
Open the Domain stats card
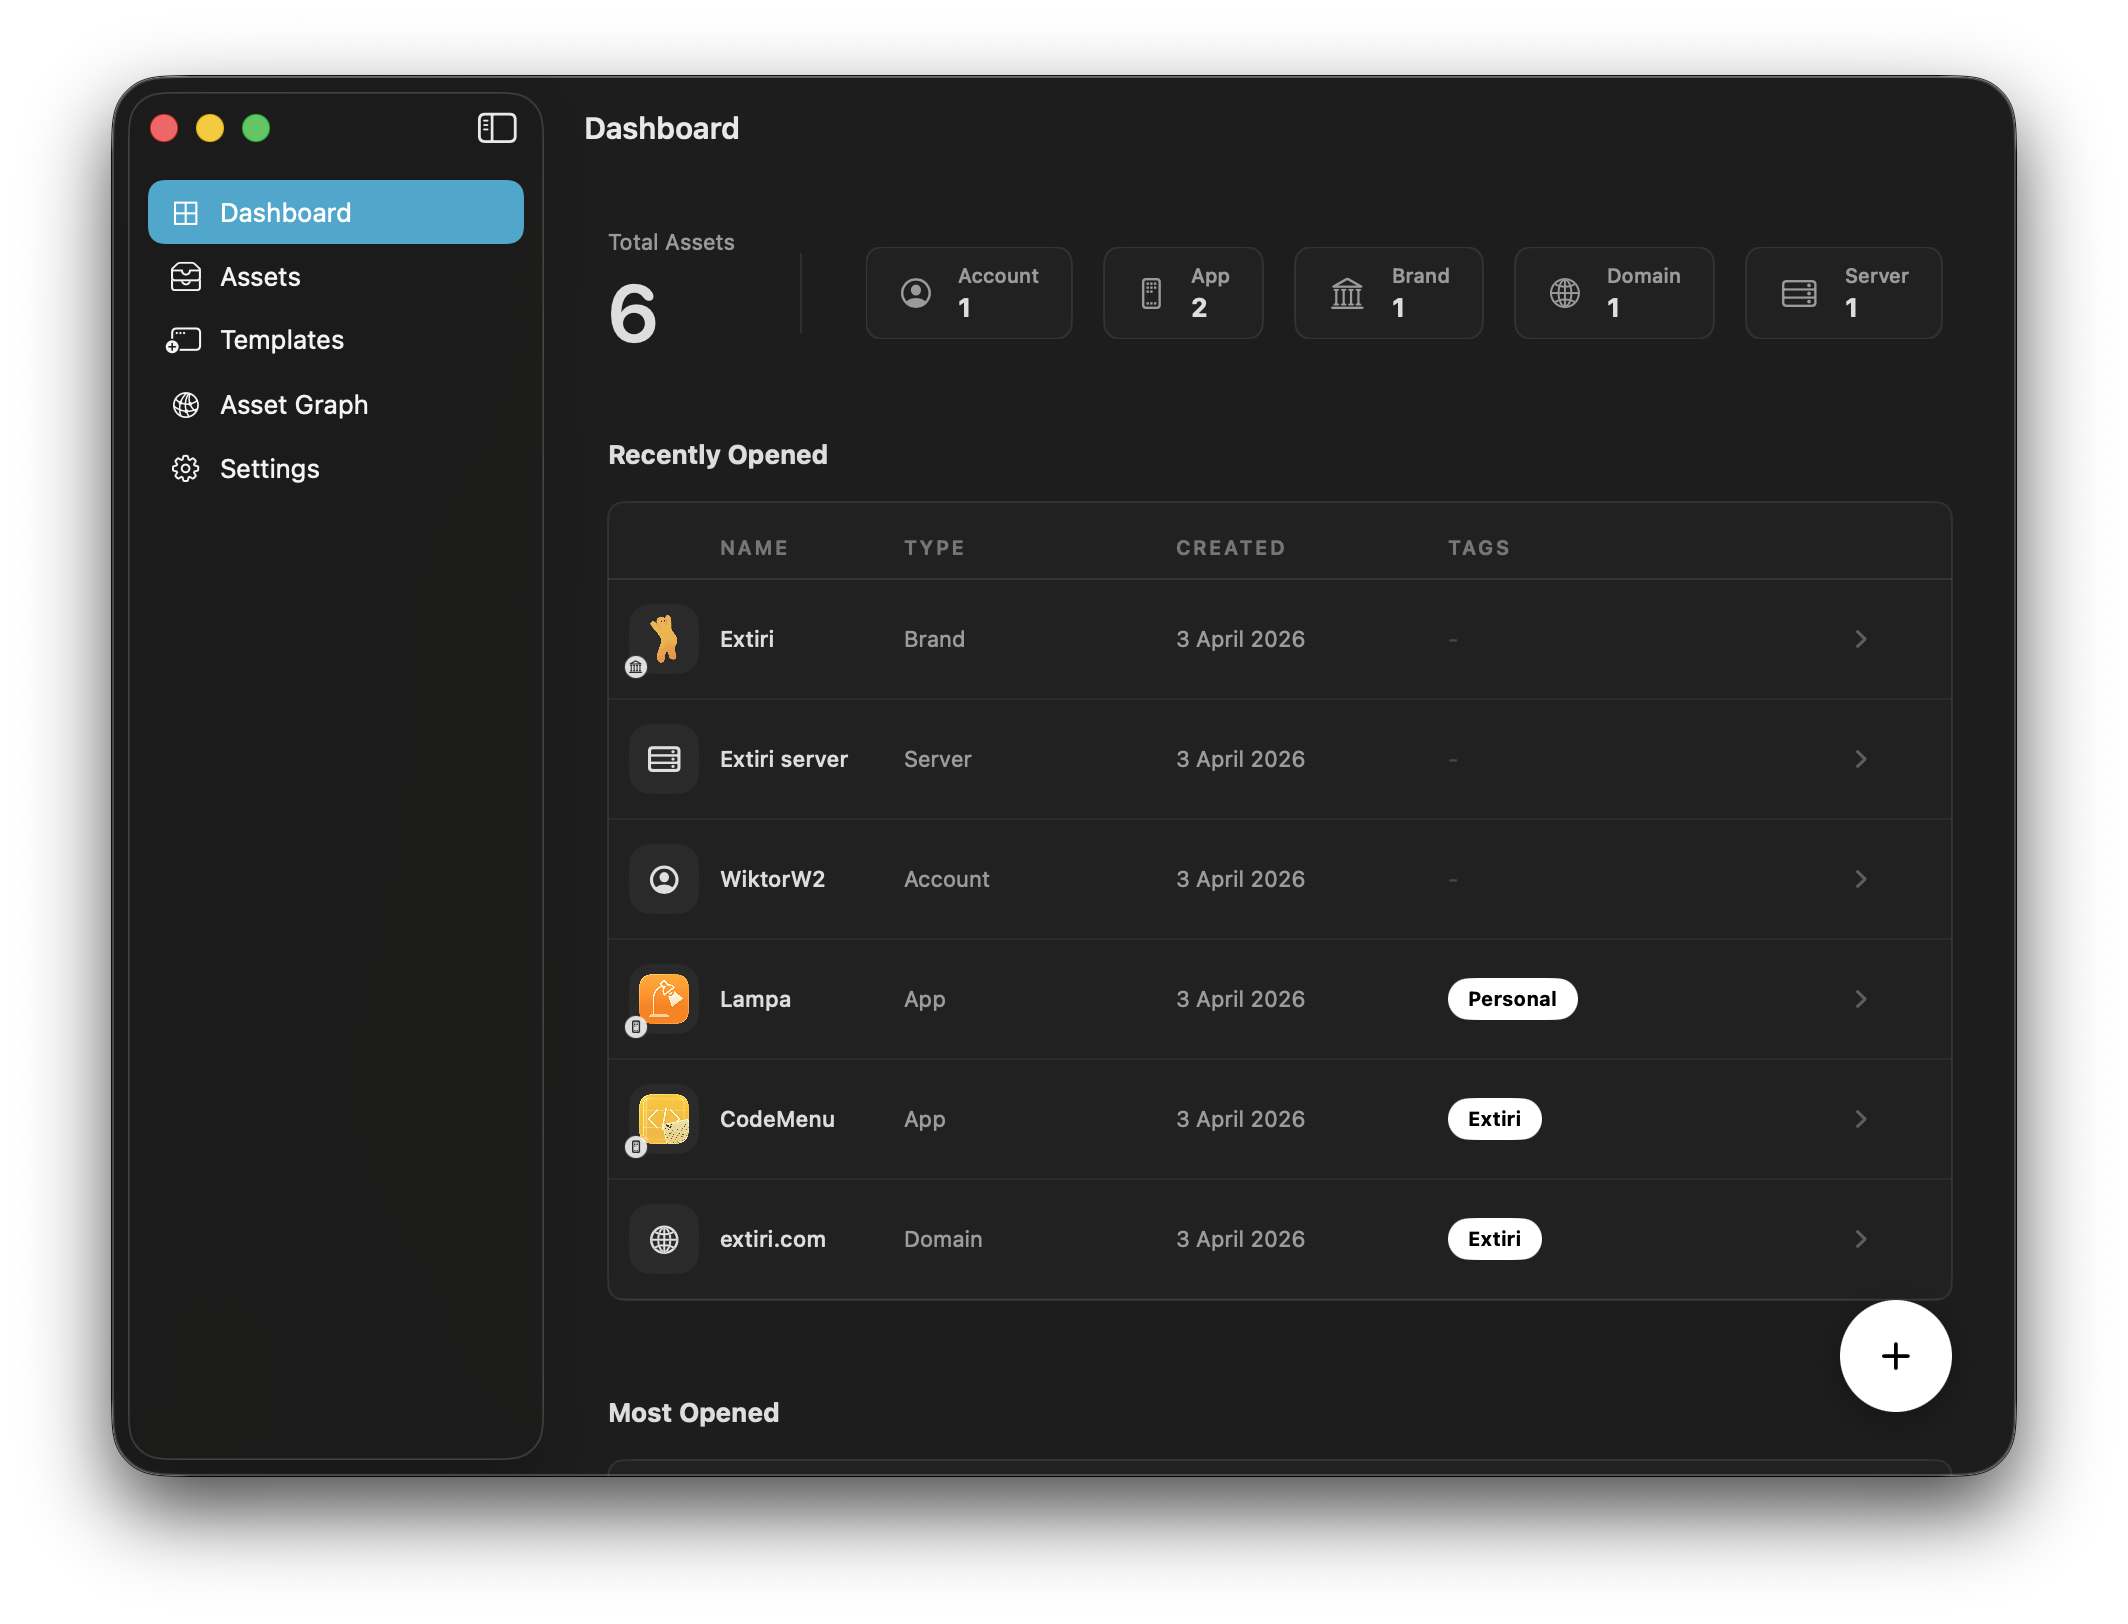[x=1613, y=292]
